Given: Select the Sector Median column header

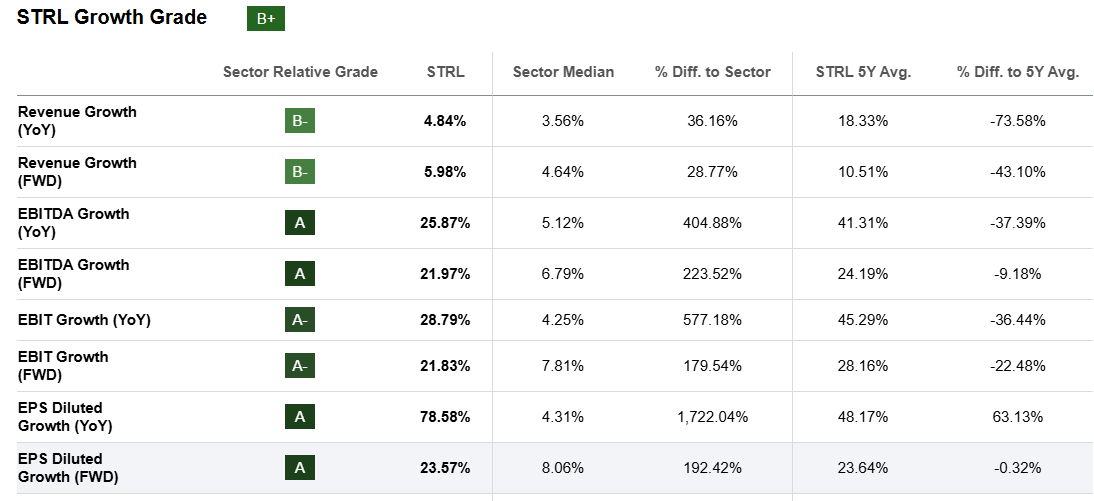Looking at the screenshot, I should point(563,72).
